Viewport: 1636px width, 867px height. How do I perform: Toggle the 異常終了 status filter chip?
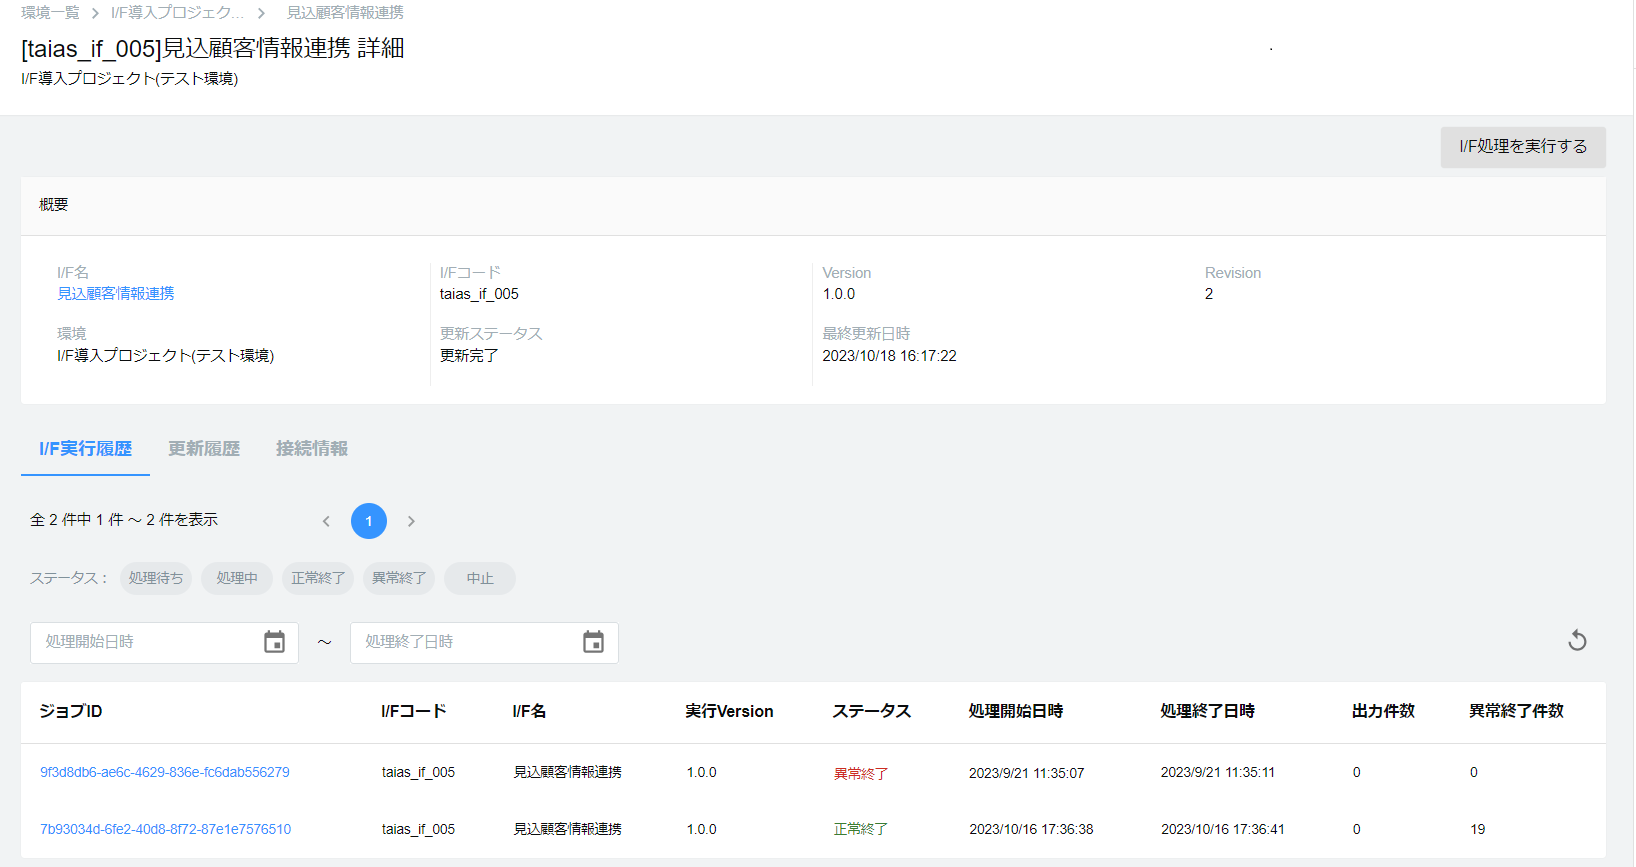coord(399,578)
